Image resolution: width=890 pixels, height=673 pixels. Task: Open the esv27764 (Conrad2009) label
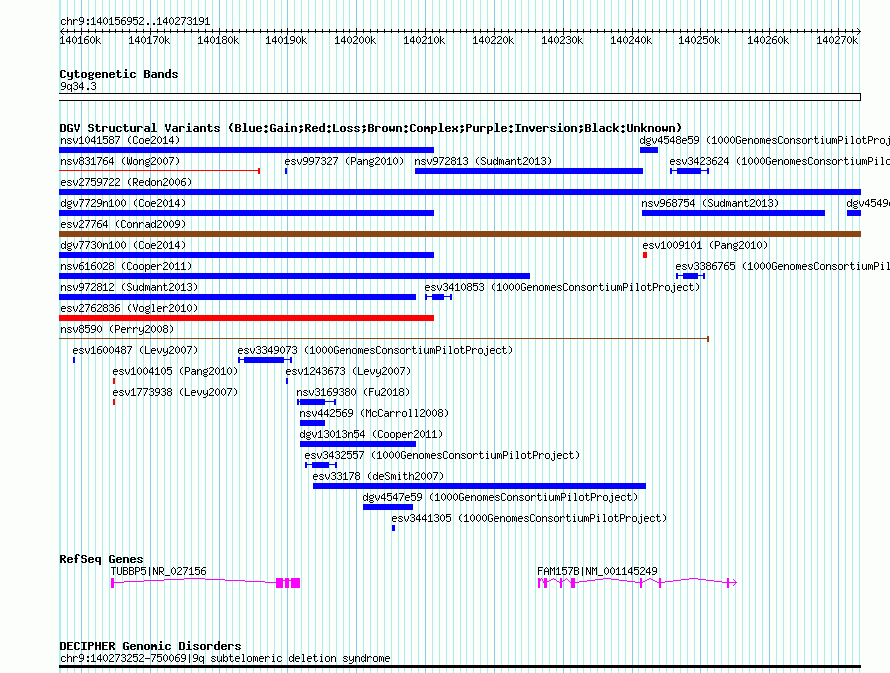point(123,224)
